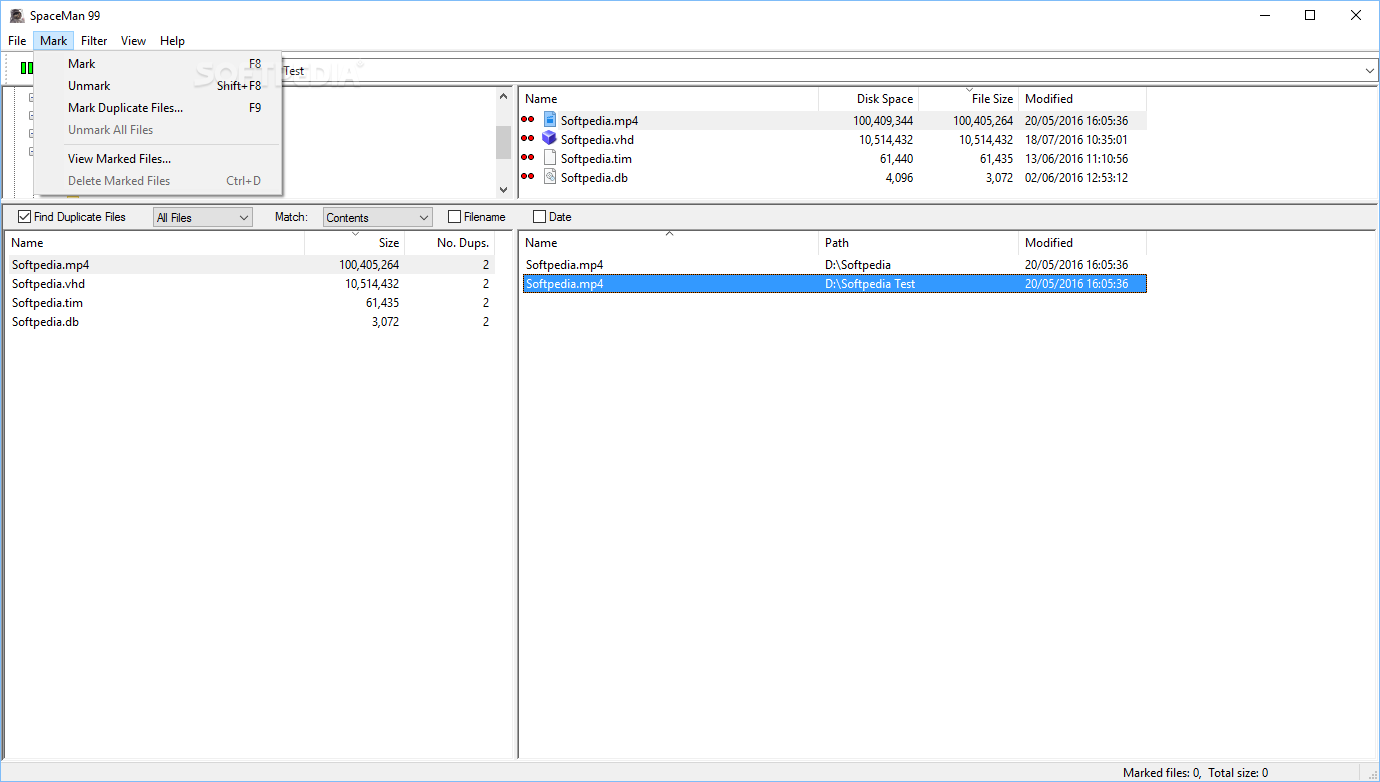Image resolution: width=1380 pixels, height=782 pixels.
Task: Choose Unmark from the Mark menu
Action: pos(158,86)
